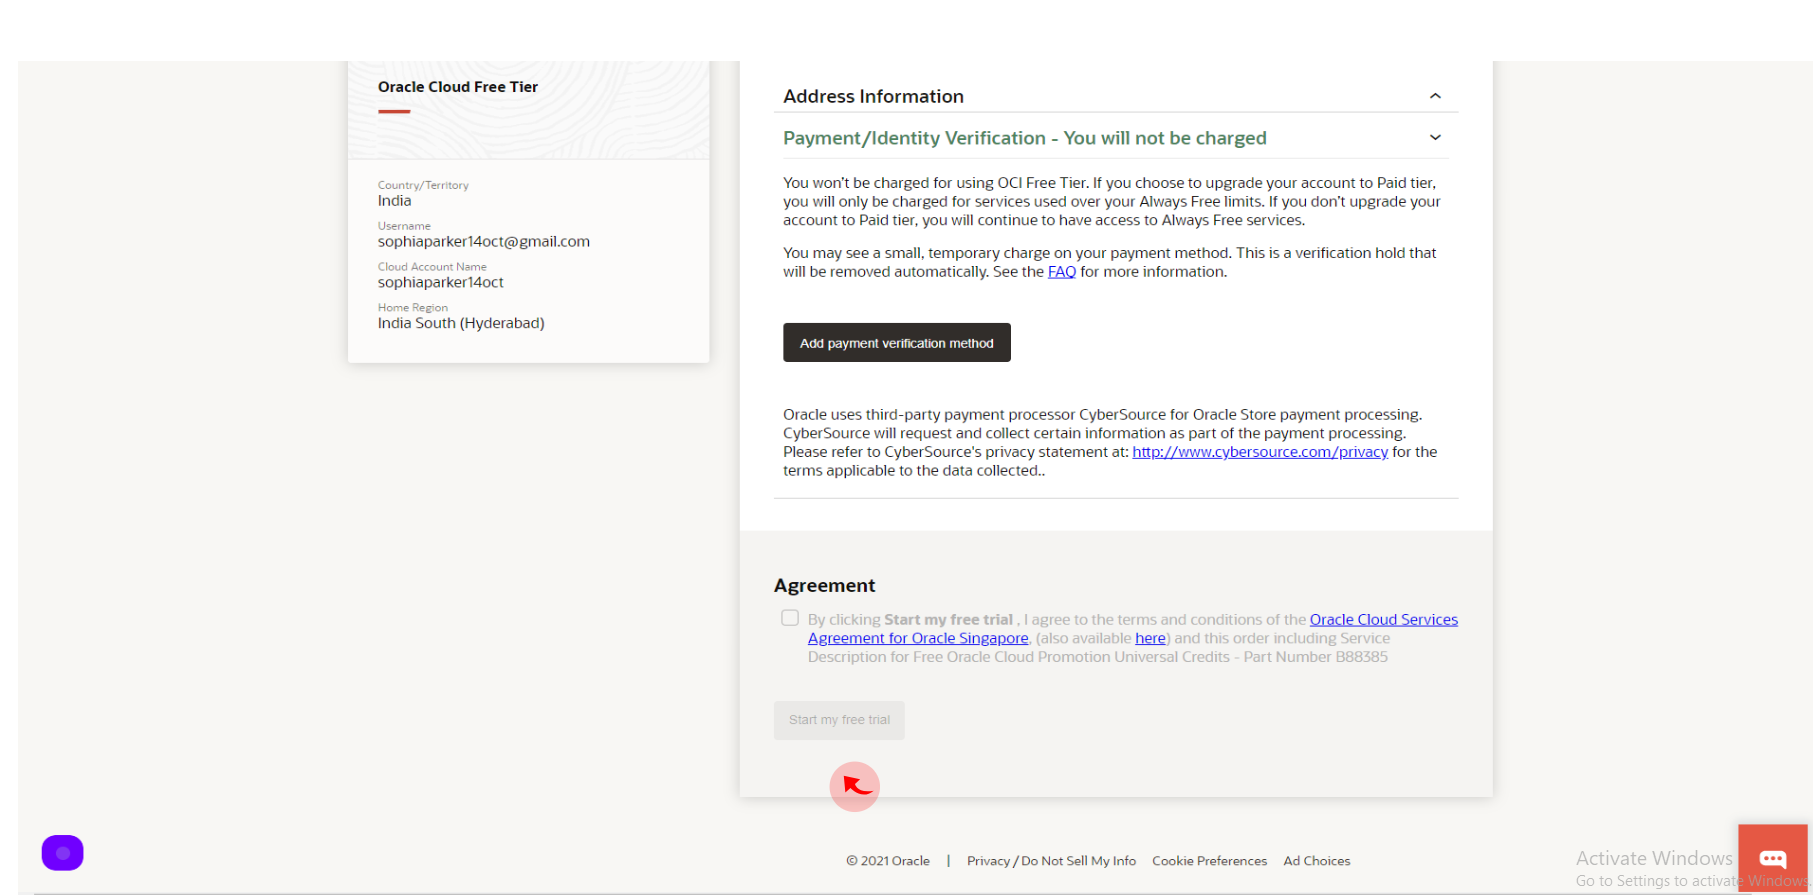Click Start my free trial button
Viewport: 1813px width, 895px height.
[839, 720]
